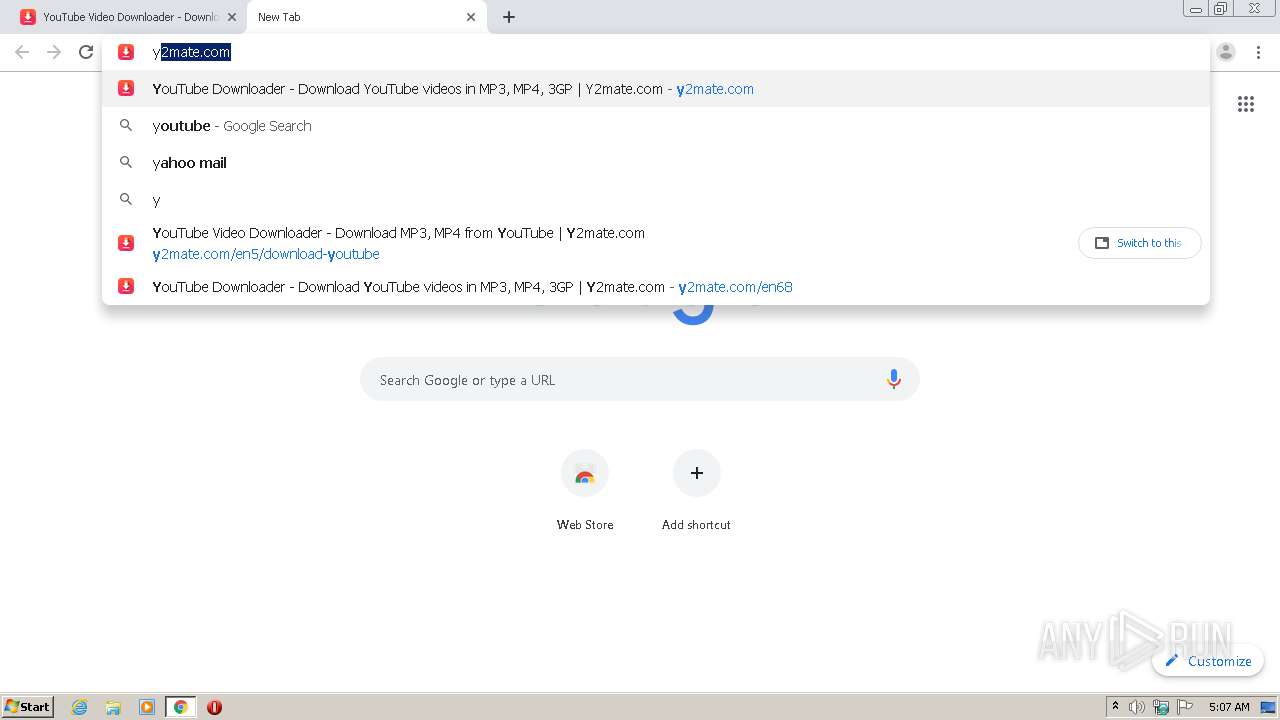Open the Chrome profile avatar
The height and width of the screenshot is (720, 1280).
[1226, 52]
